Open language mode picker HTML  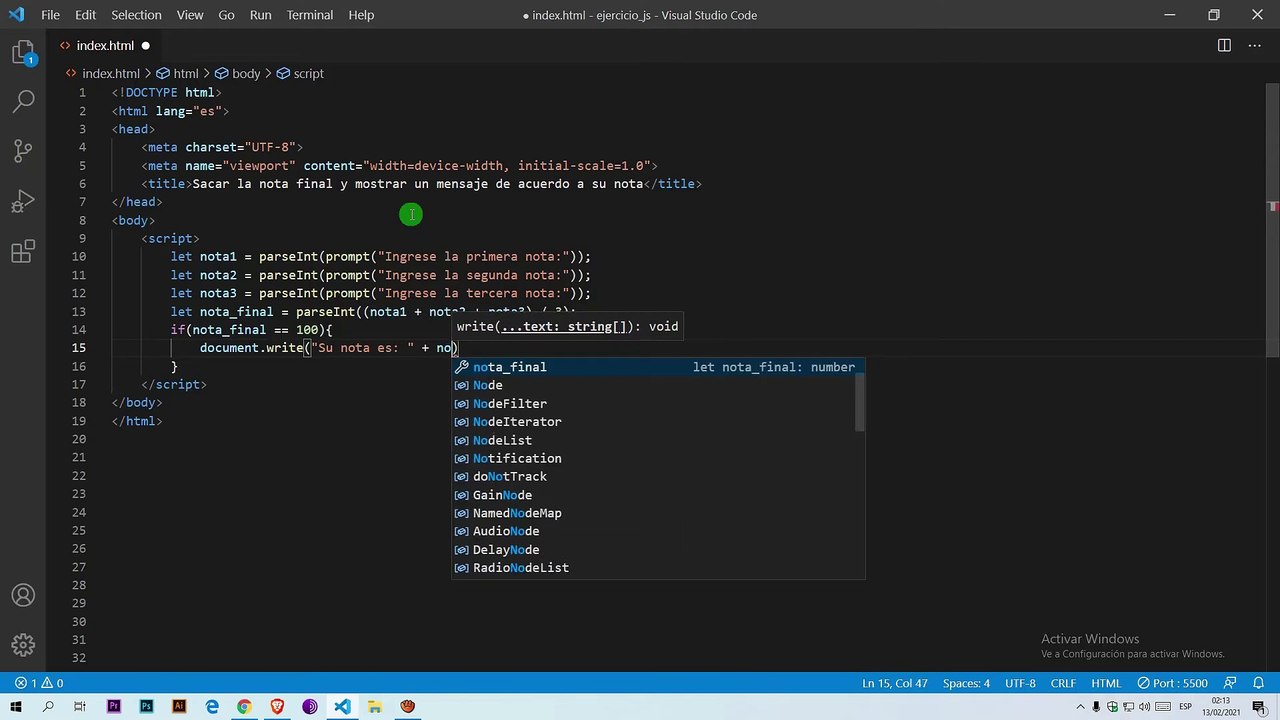click(x=1106, y=683)
